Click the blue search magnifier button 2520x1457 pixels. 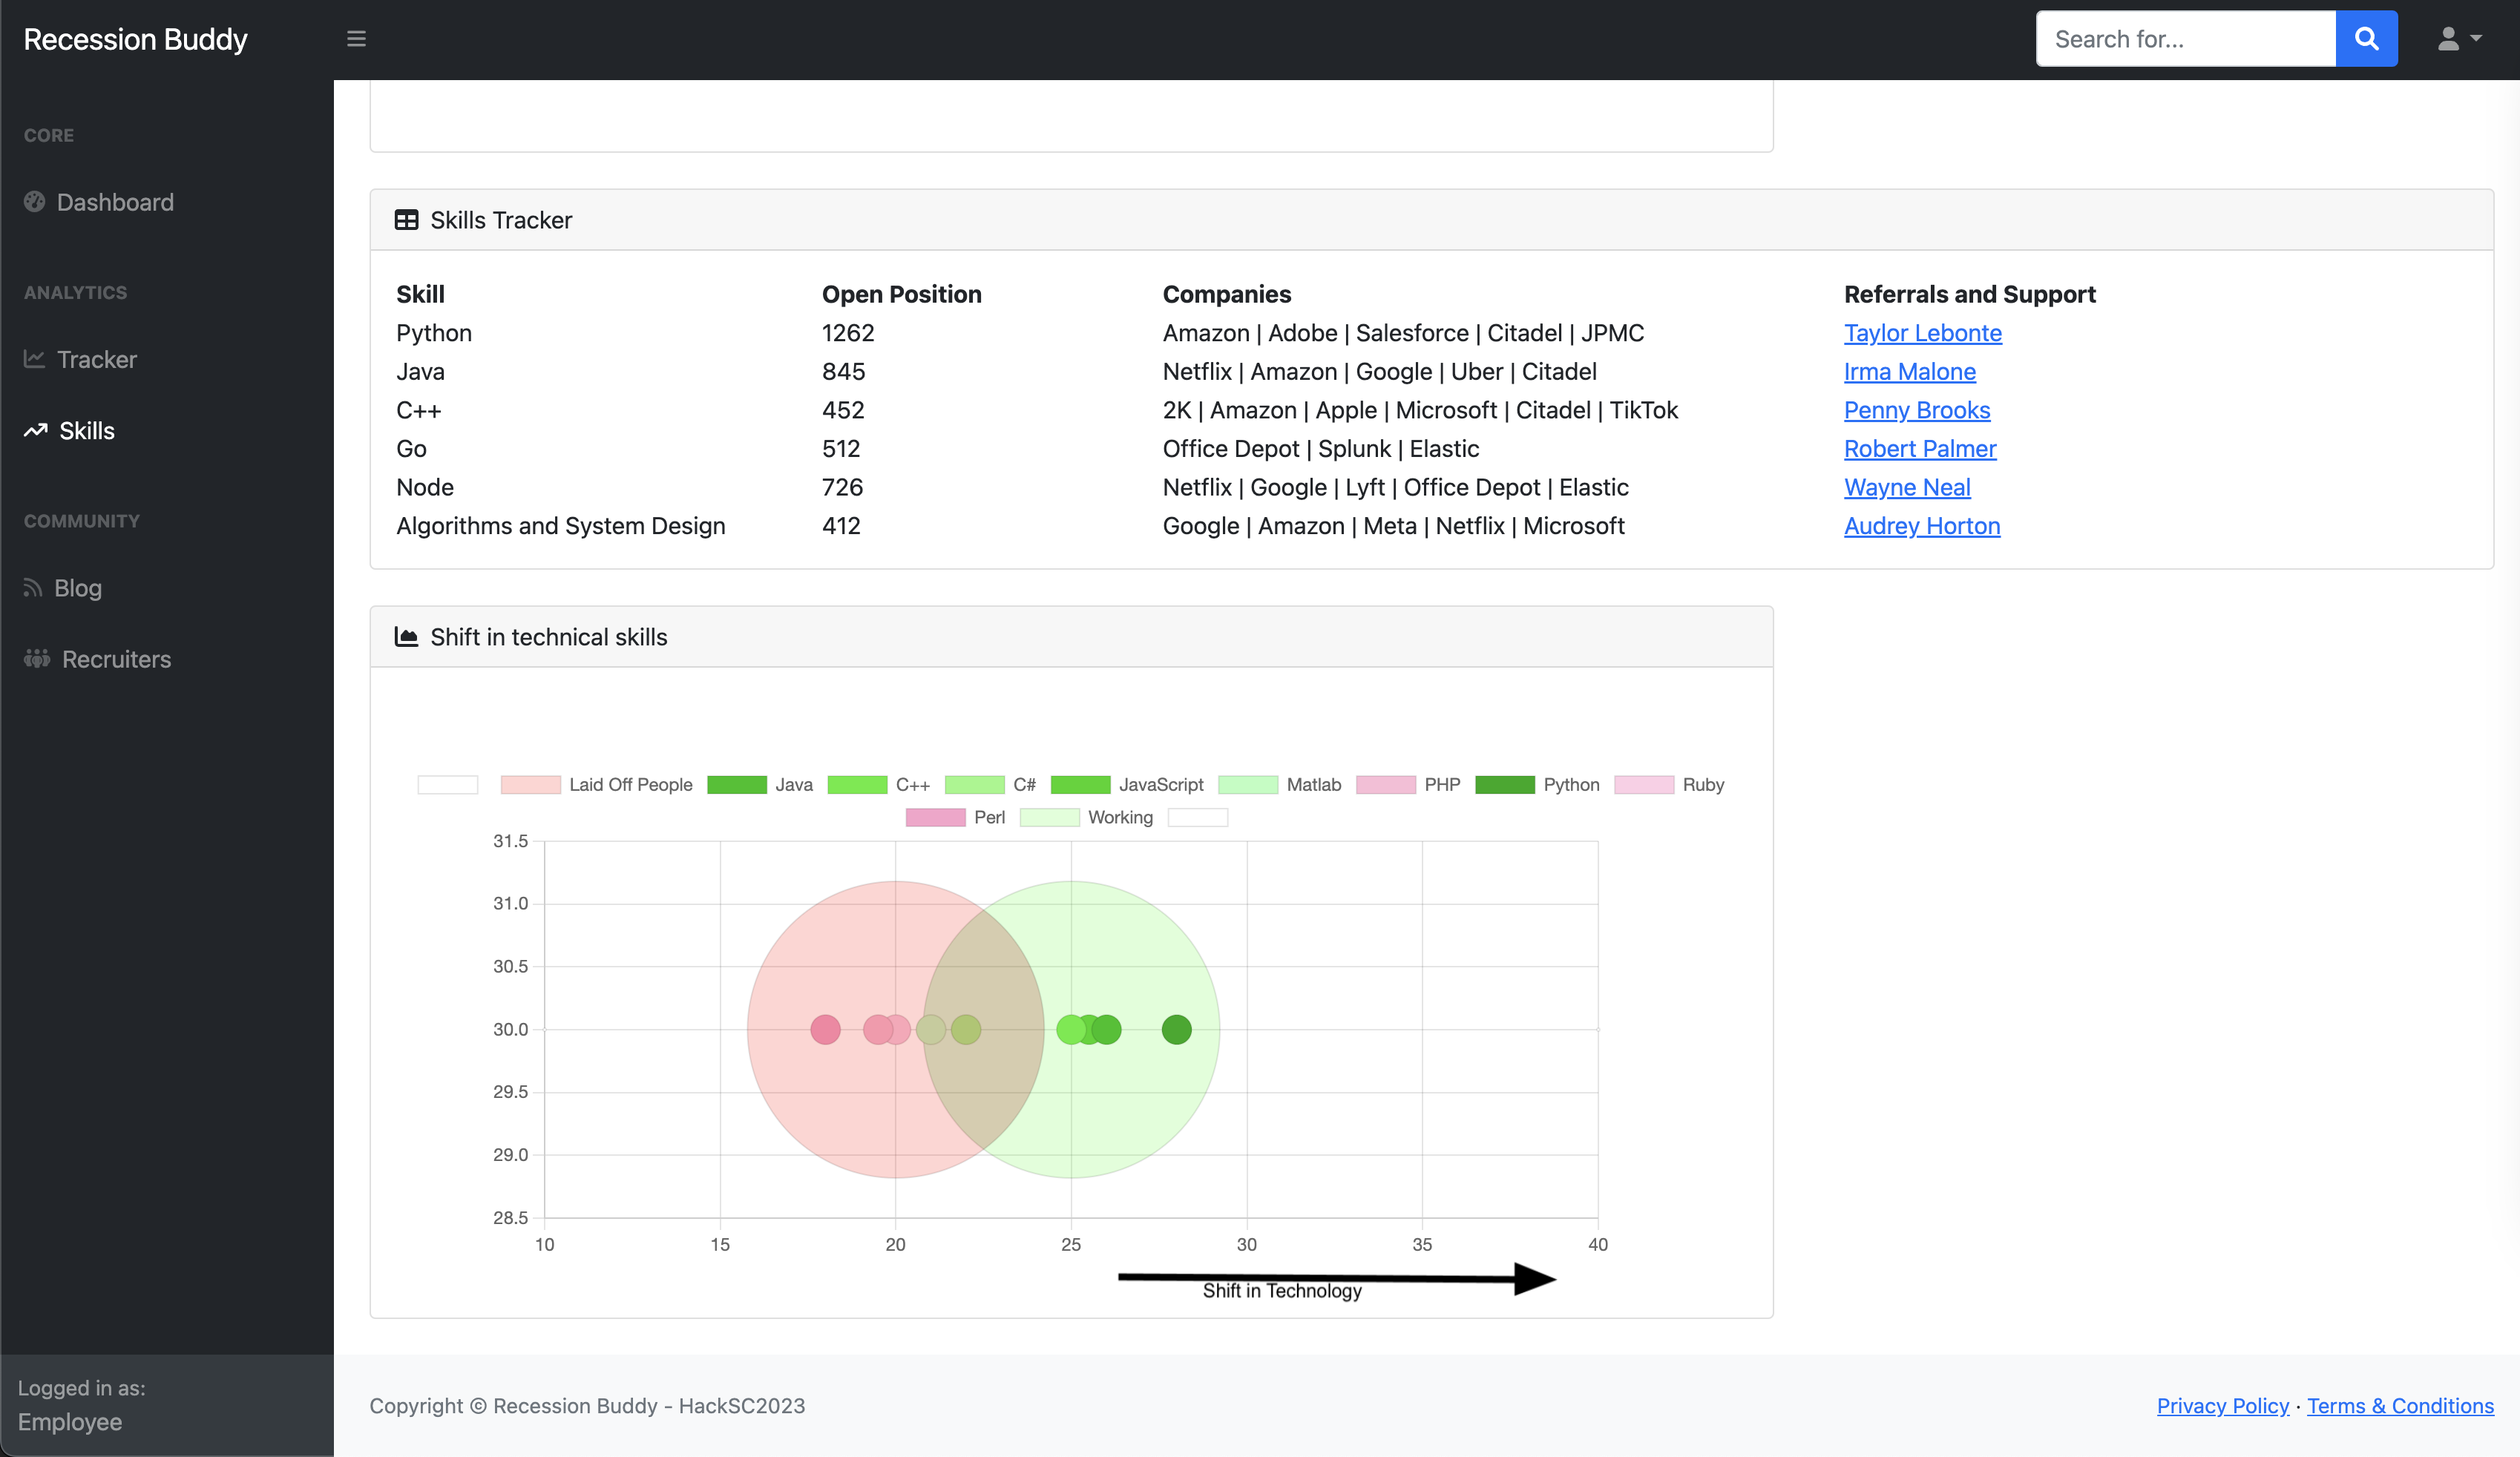tap(2366, 39)
